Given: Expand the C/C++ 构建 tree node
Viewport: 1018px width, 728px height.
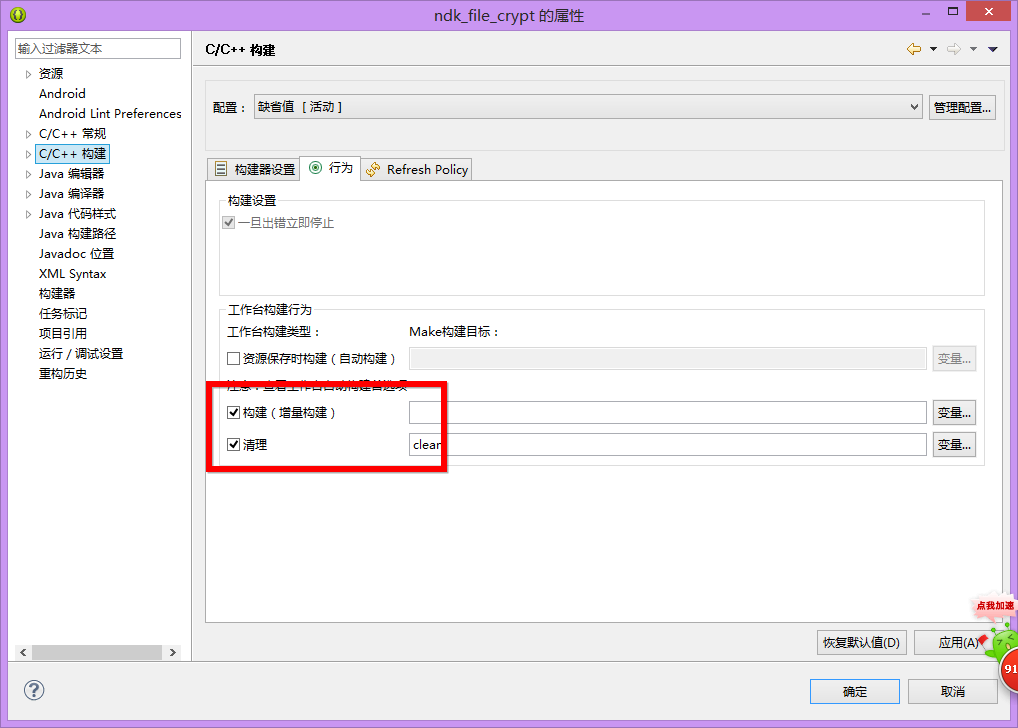Looking at the screenshot, I should click(x=28, y=155).
